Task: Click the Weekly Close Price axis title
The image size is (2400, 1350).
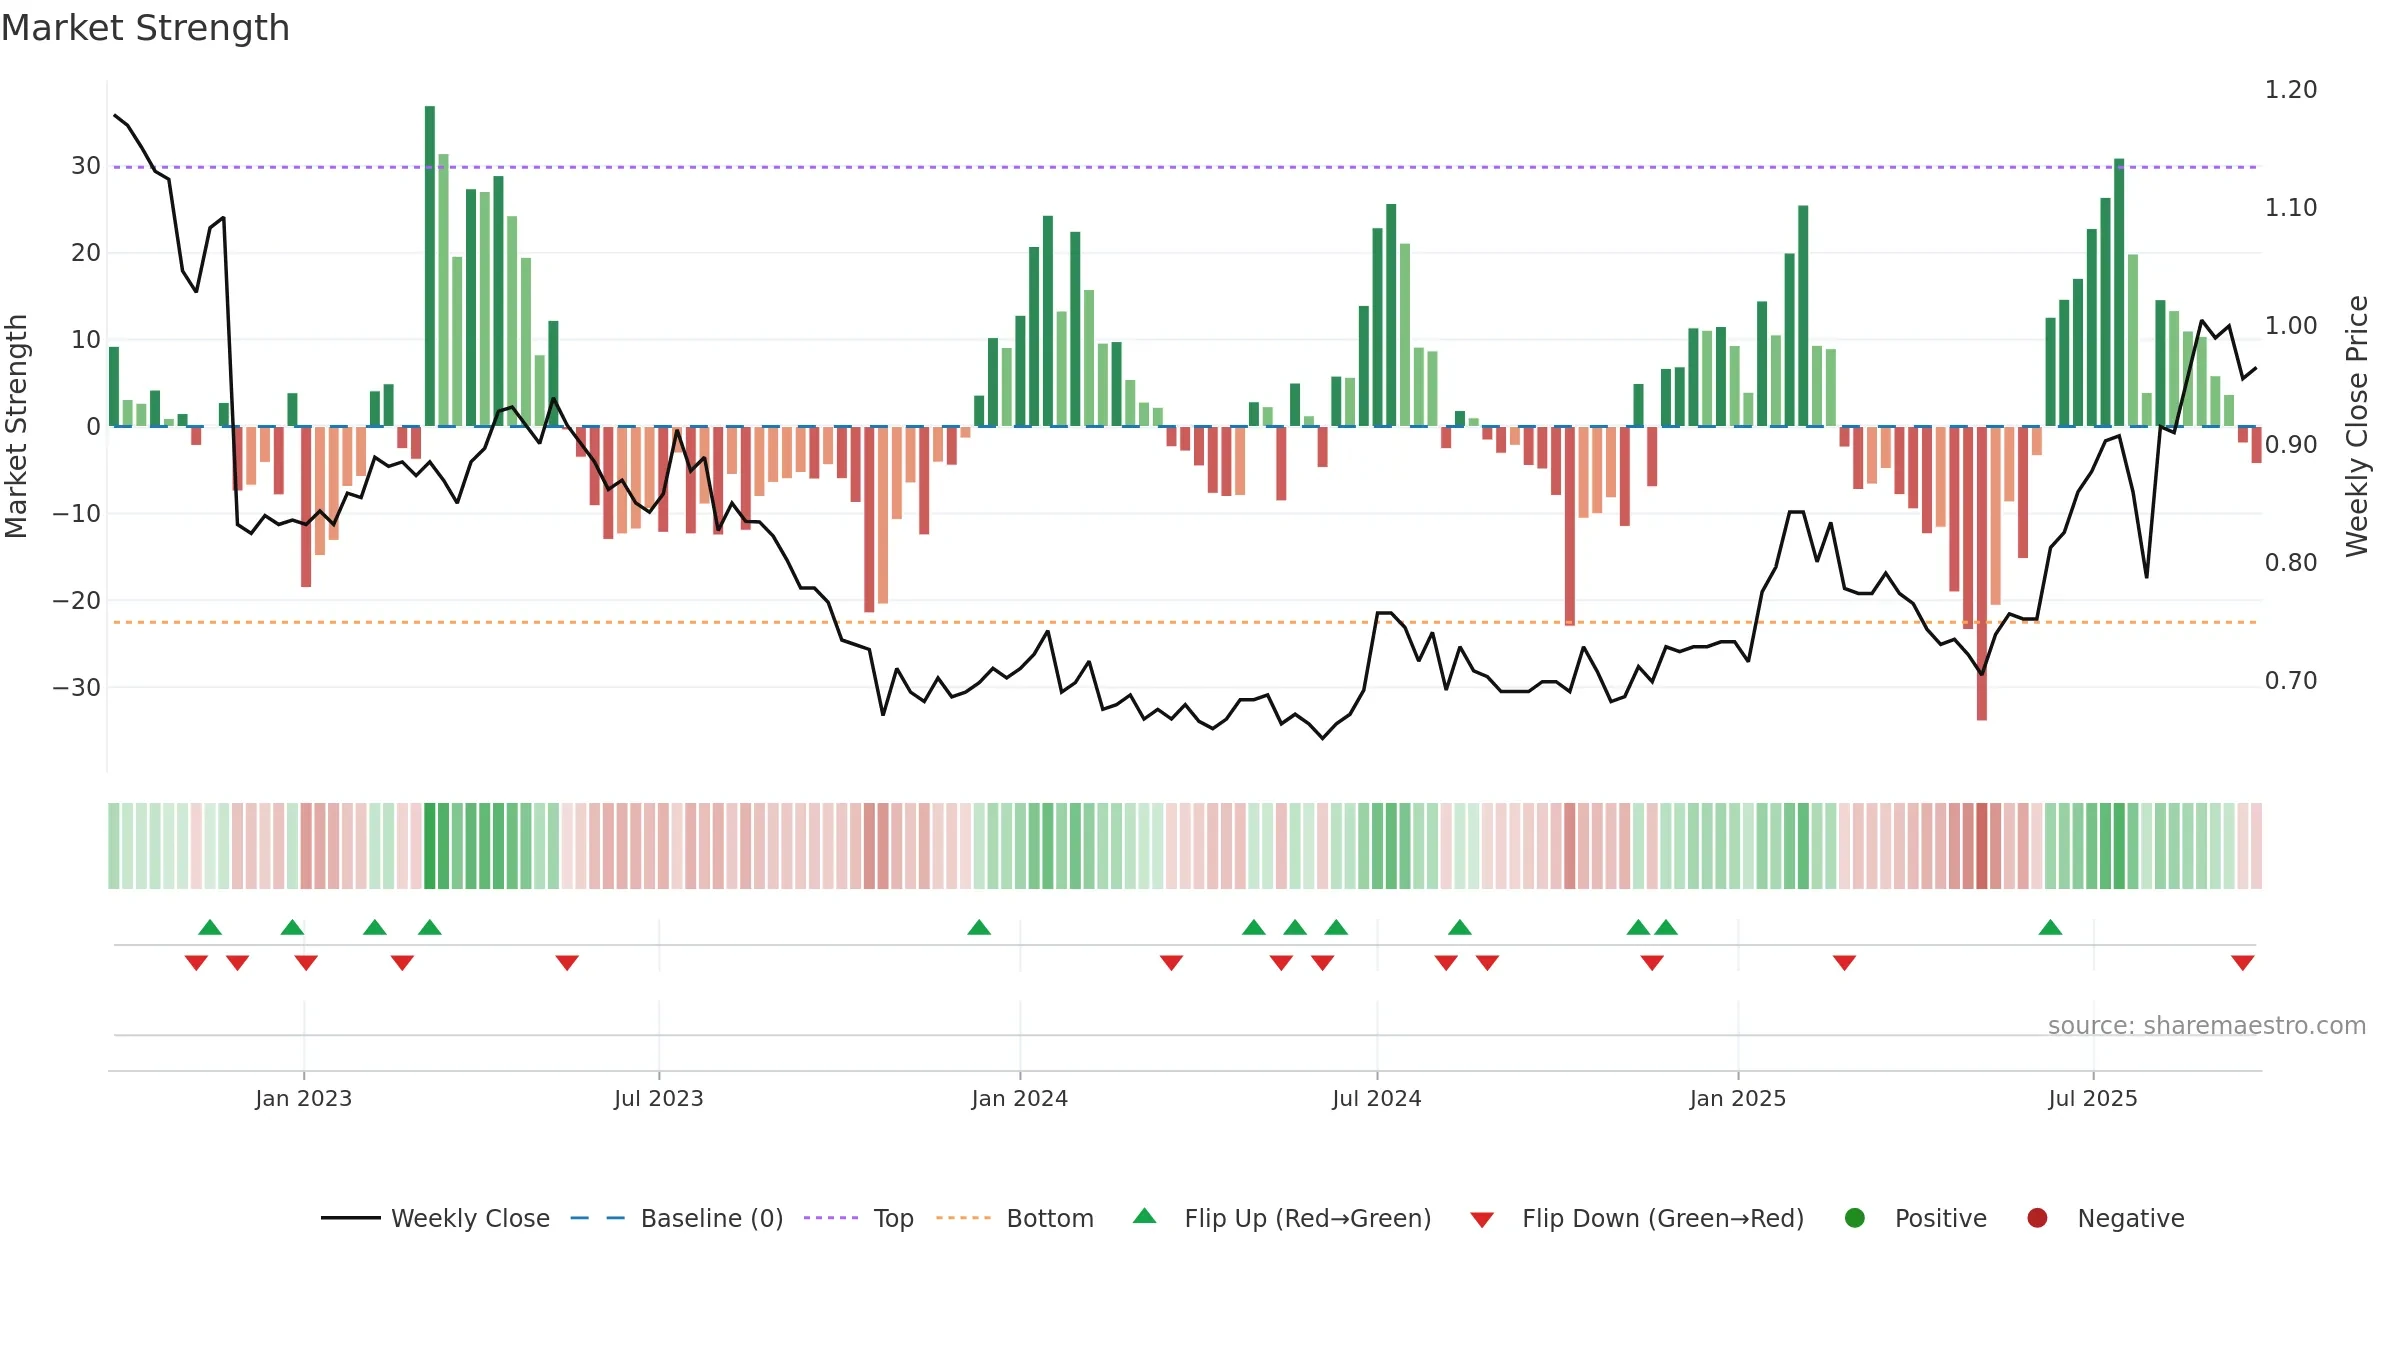Action: 2357,426
